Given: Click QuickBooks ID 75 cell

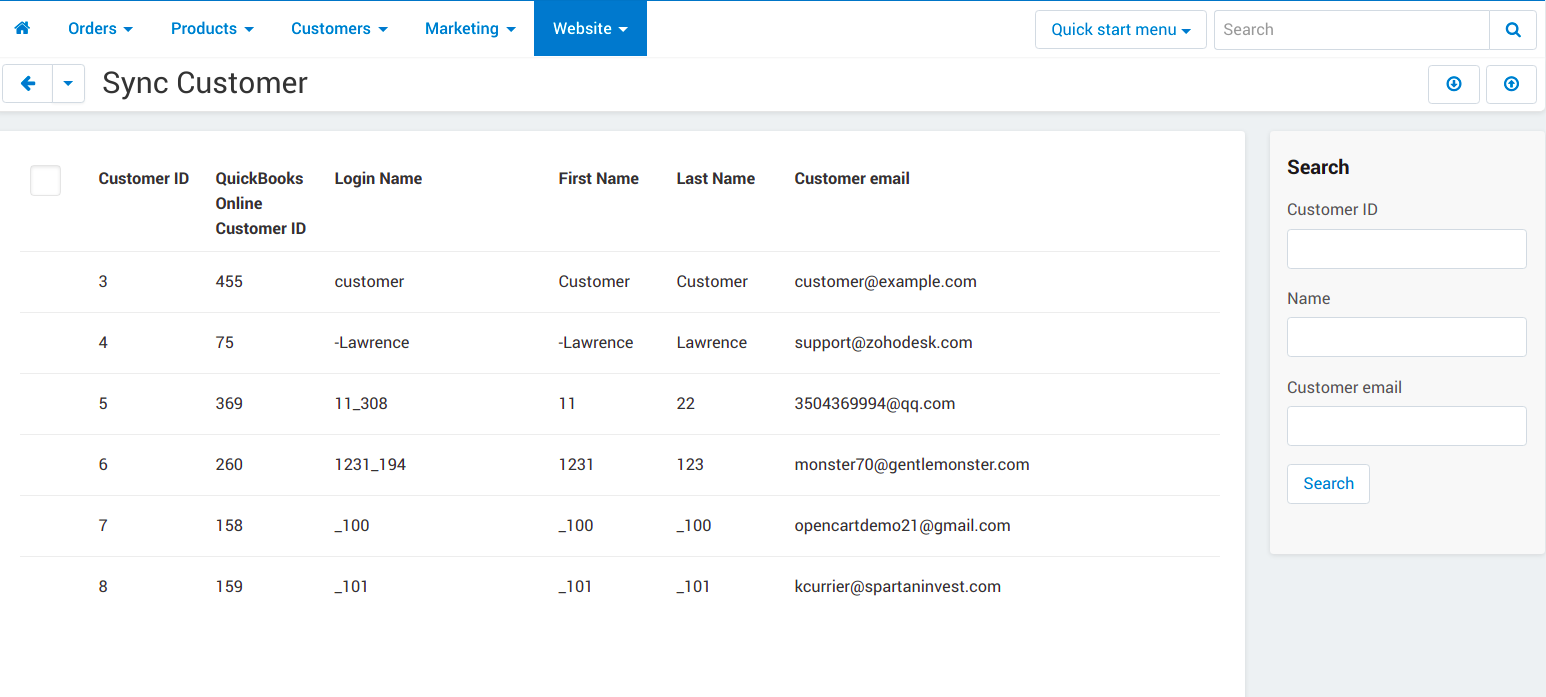Looking at the screenshot, I should 224,343.
